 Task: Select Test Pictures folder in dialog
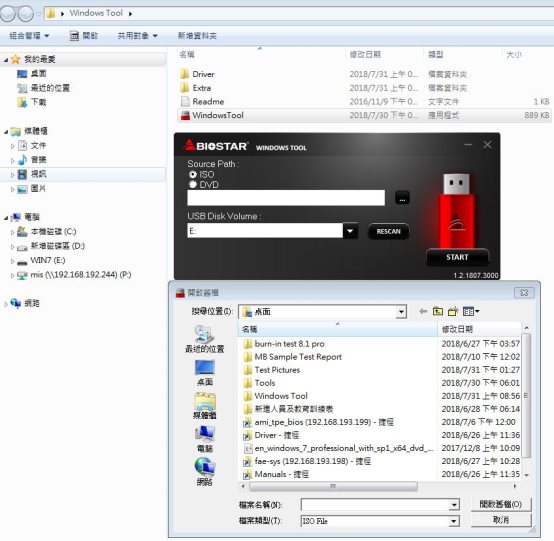pos(272,370)
